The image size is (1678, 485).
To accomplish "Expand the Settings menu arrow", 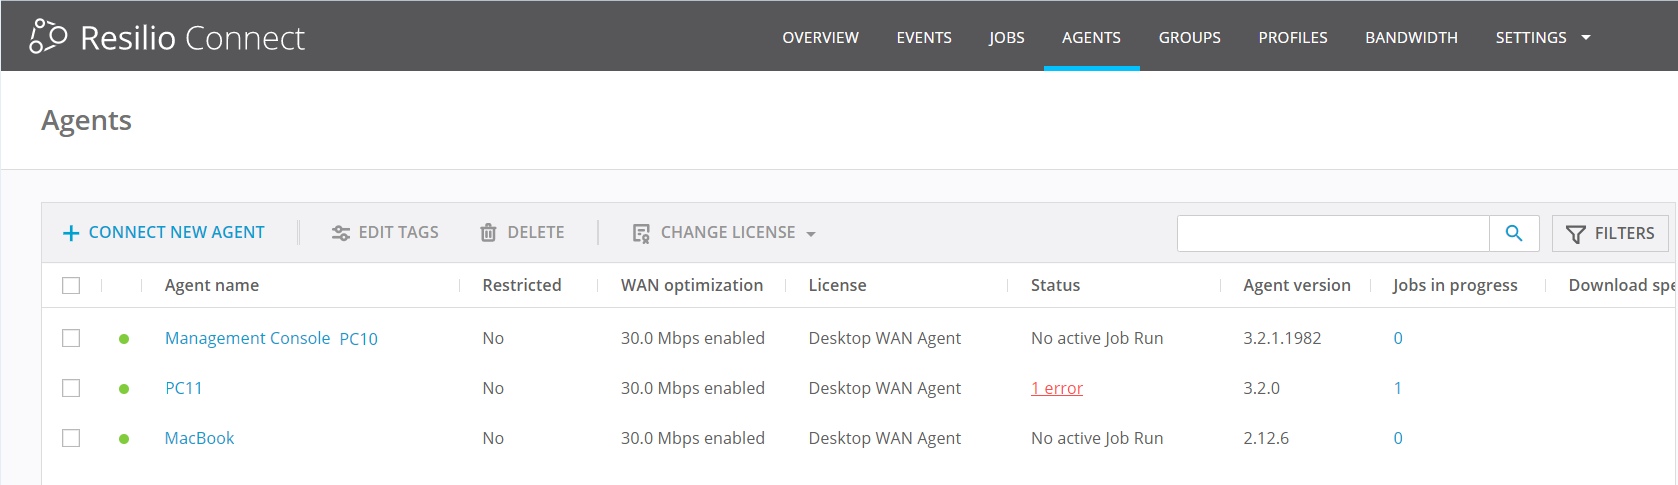I will [1586, 38].
